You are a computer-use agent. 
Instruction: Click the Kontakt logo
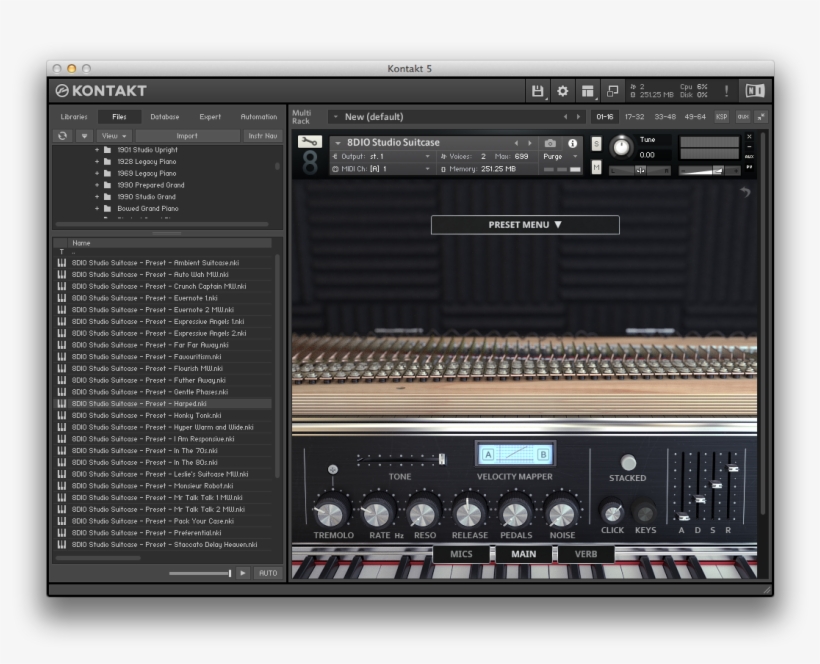(x=101, y=91)
